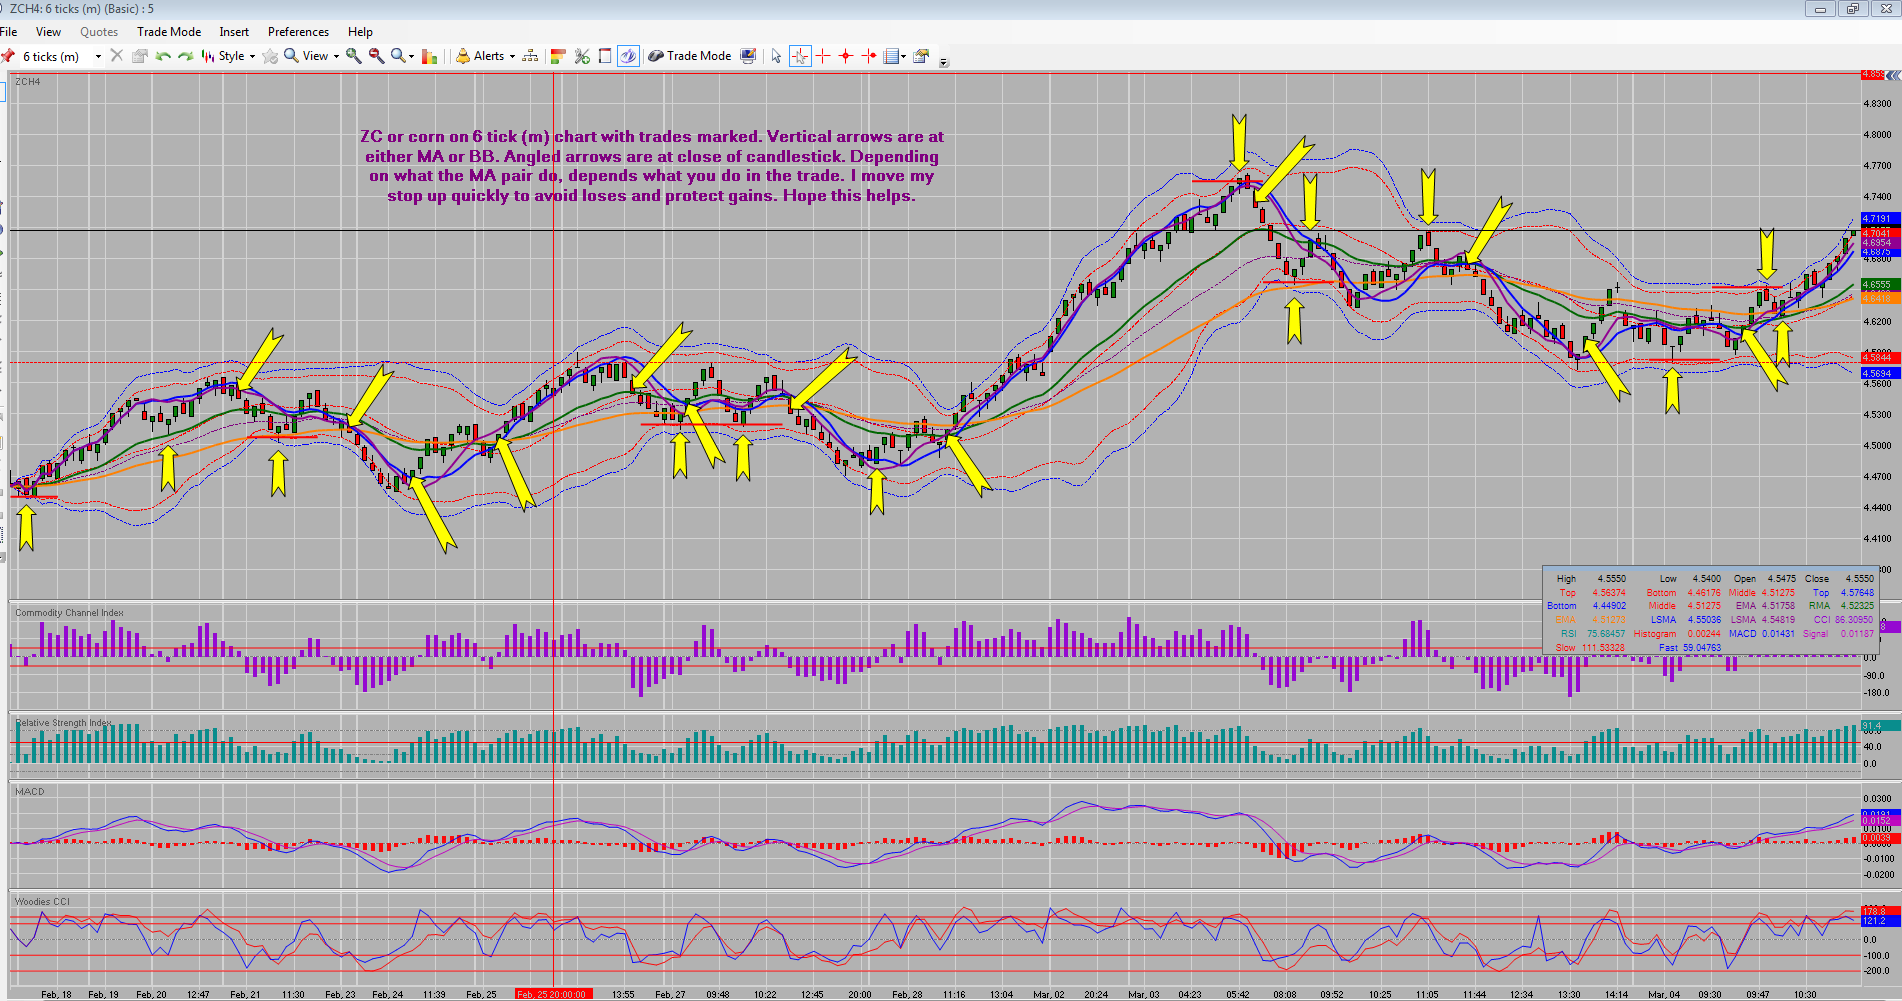
Task: Expand the toolbar overflow arrow
Action: [944, 62]
